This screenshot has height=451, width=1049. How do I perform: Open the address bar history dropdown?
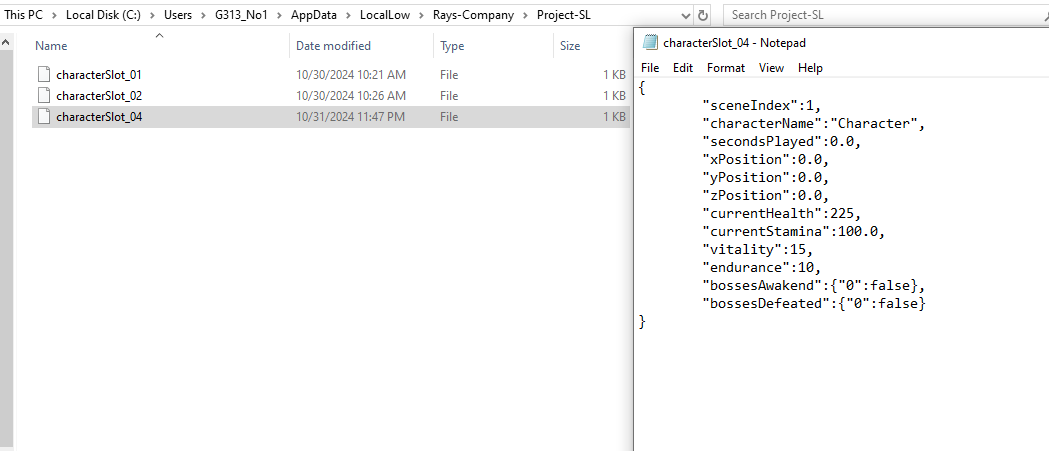click(x=686, y=15)
